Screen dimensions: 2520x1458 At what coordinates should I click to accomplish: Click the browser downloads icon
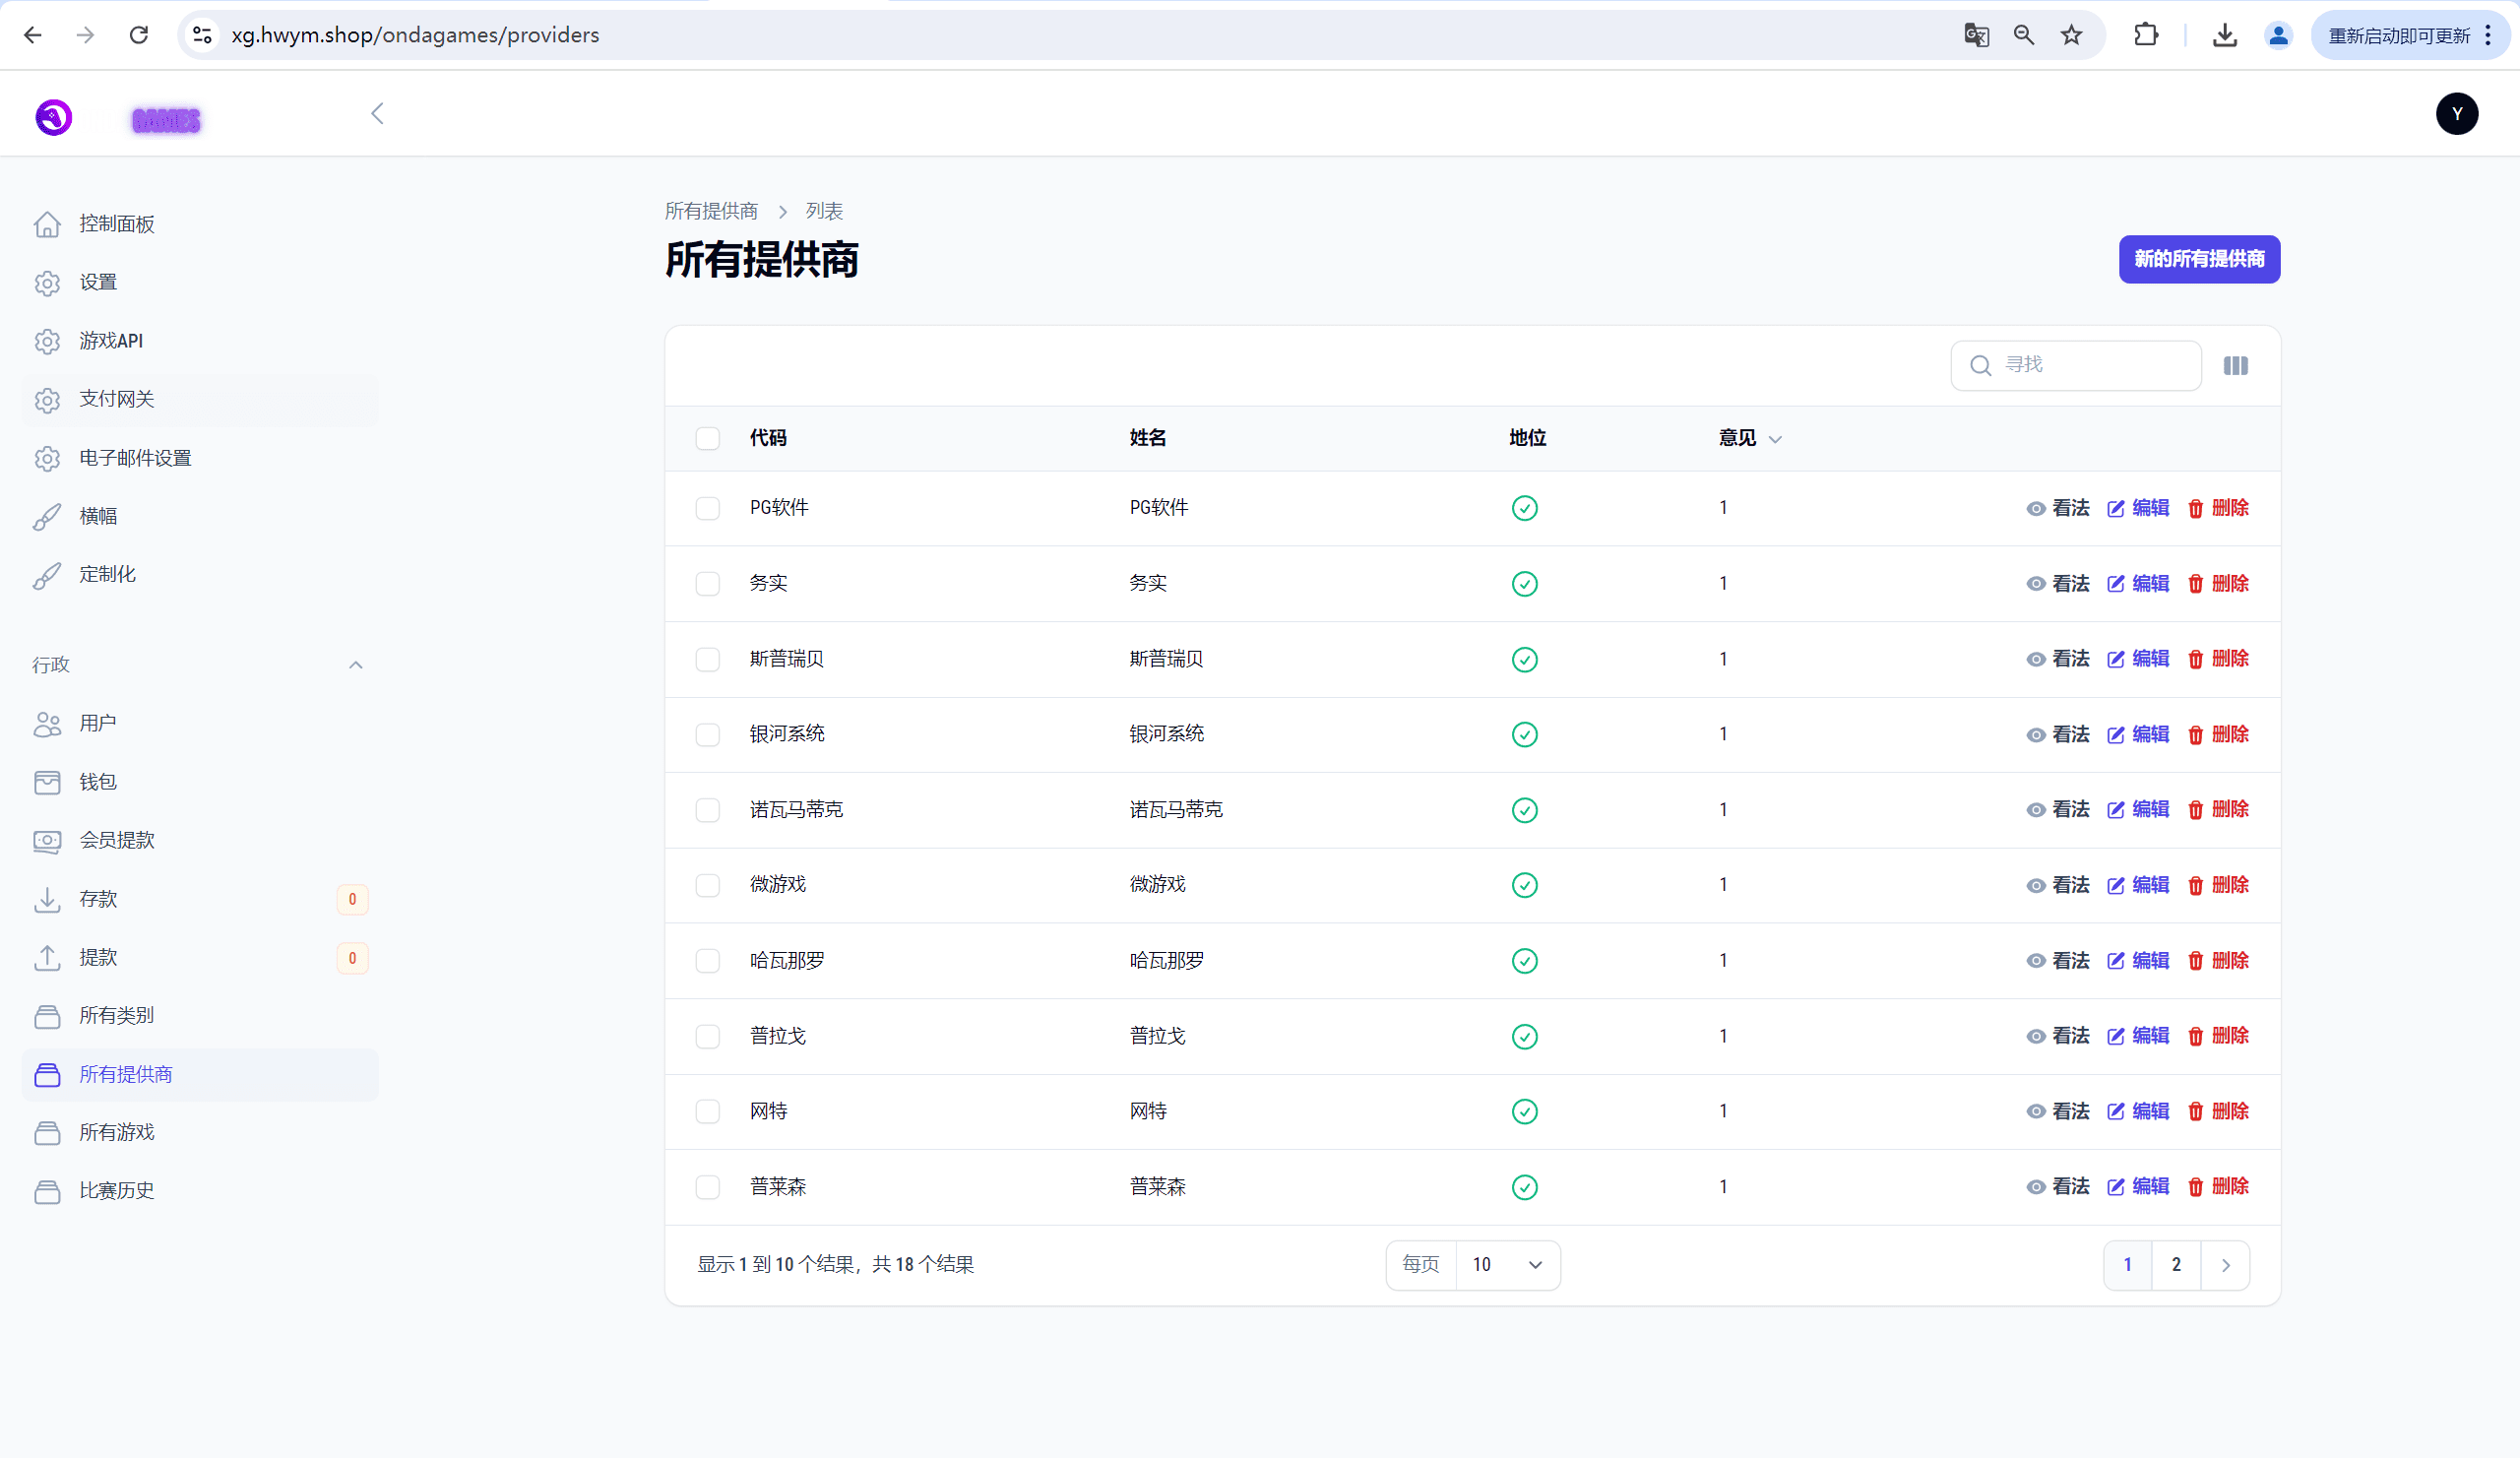tap(2224, 35)
